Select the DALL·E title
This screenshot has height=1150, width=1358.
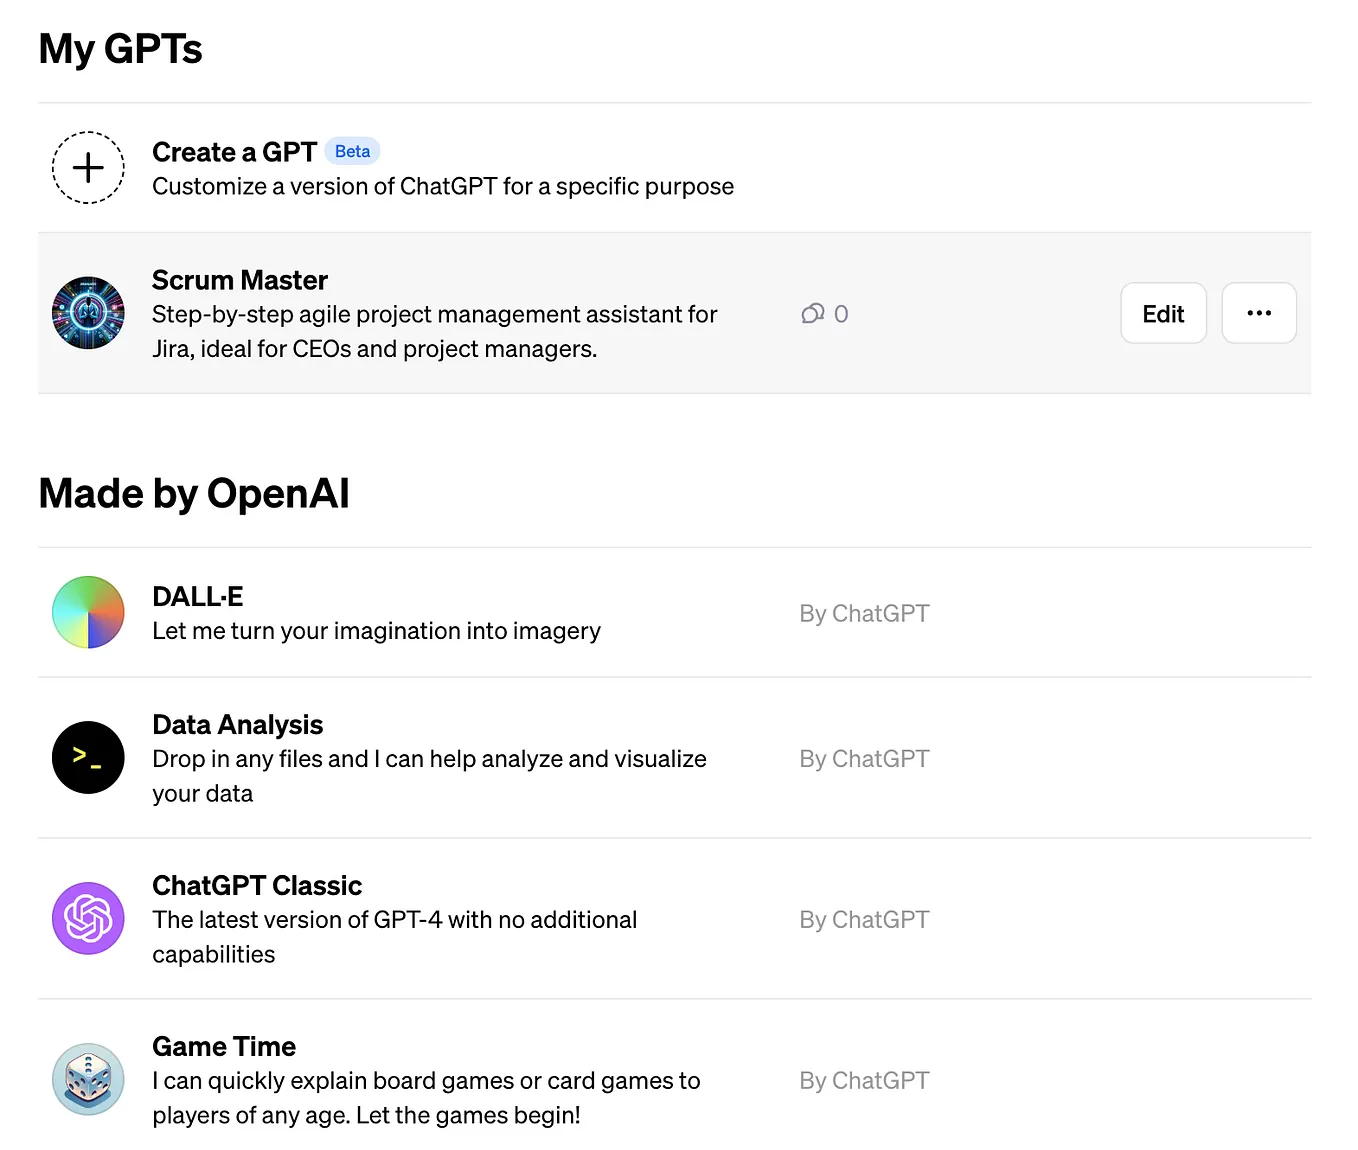(x=198, y=597)
